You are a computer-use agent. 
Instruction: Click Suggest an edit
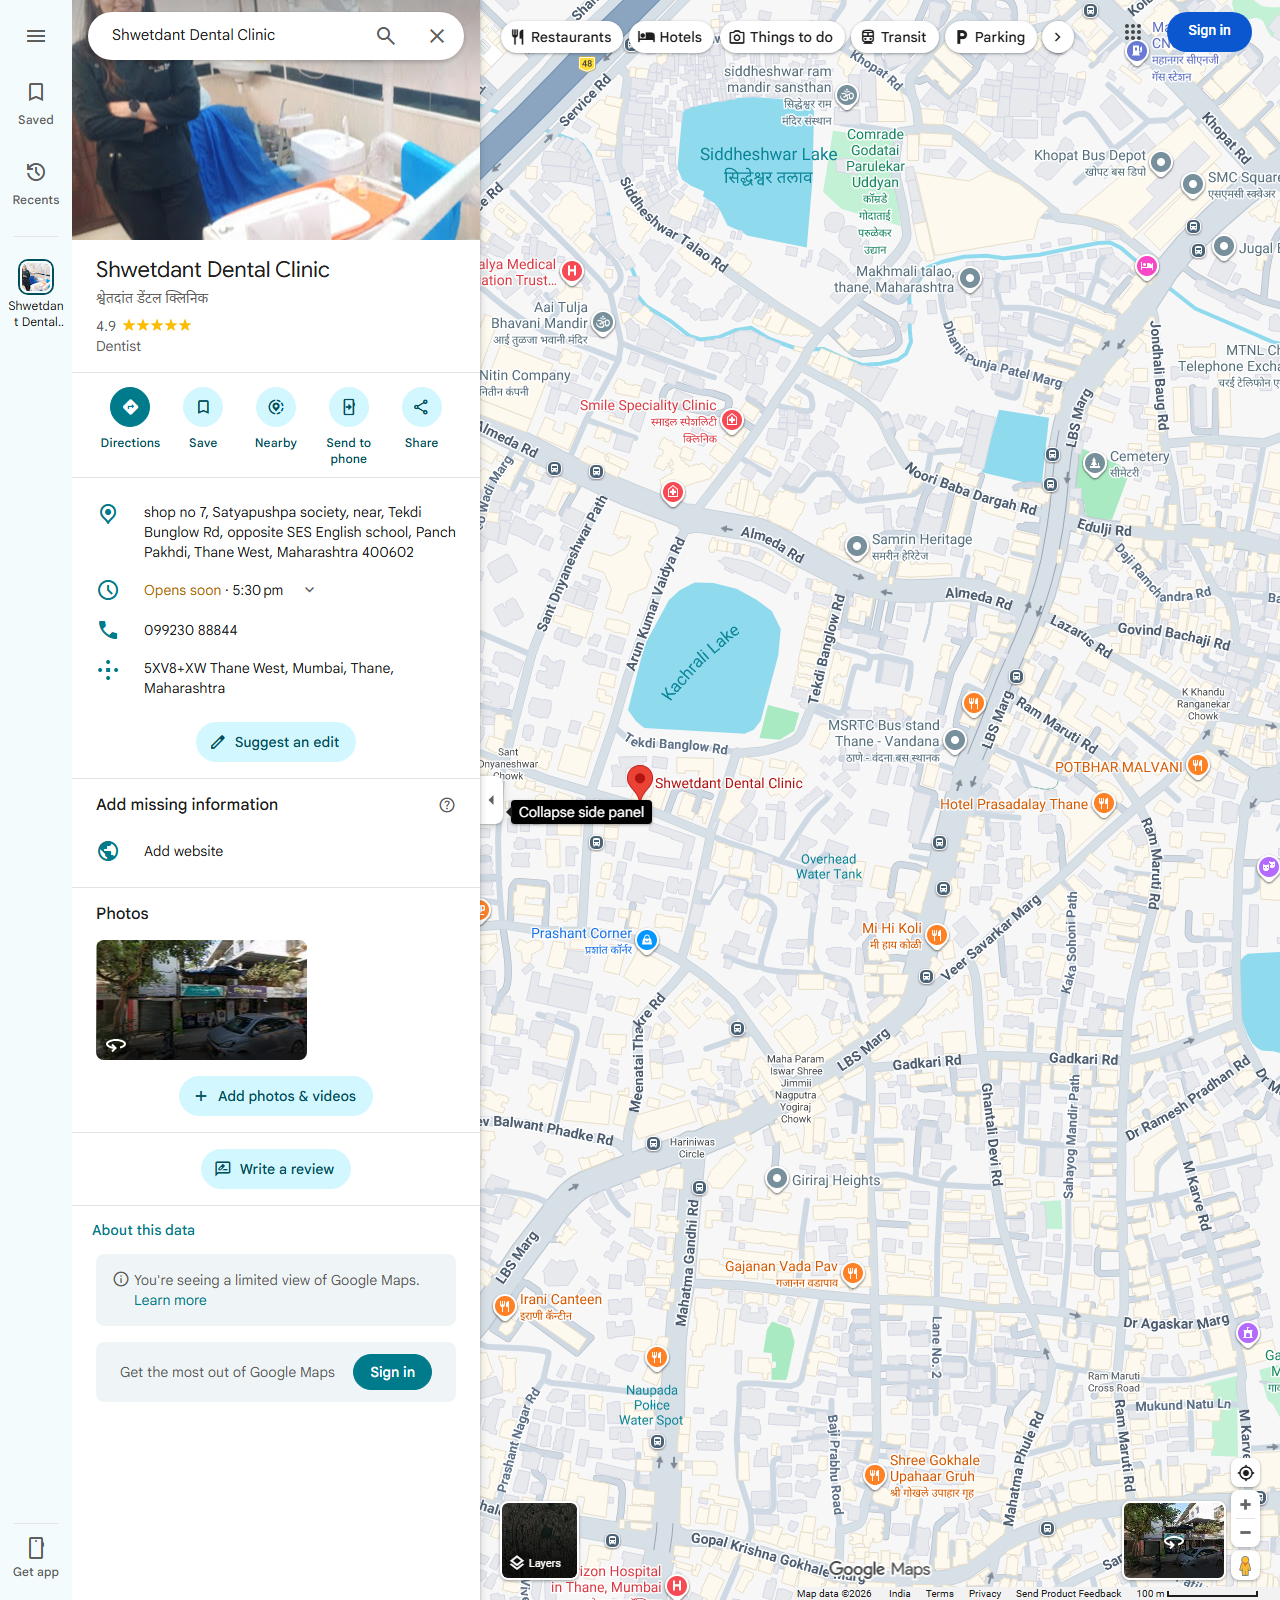coord(276,742)
